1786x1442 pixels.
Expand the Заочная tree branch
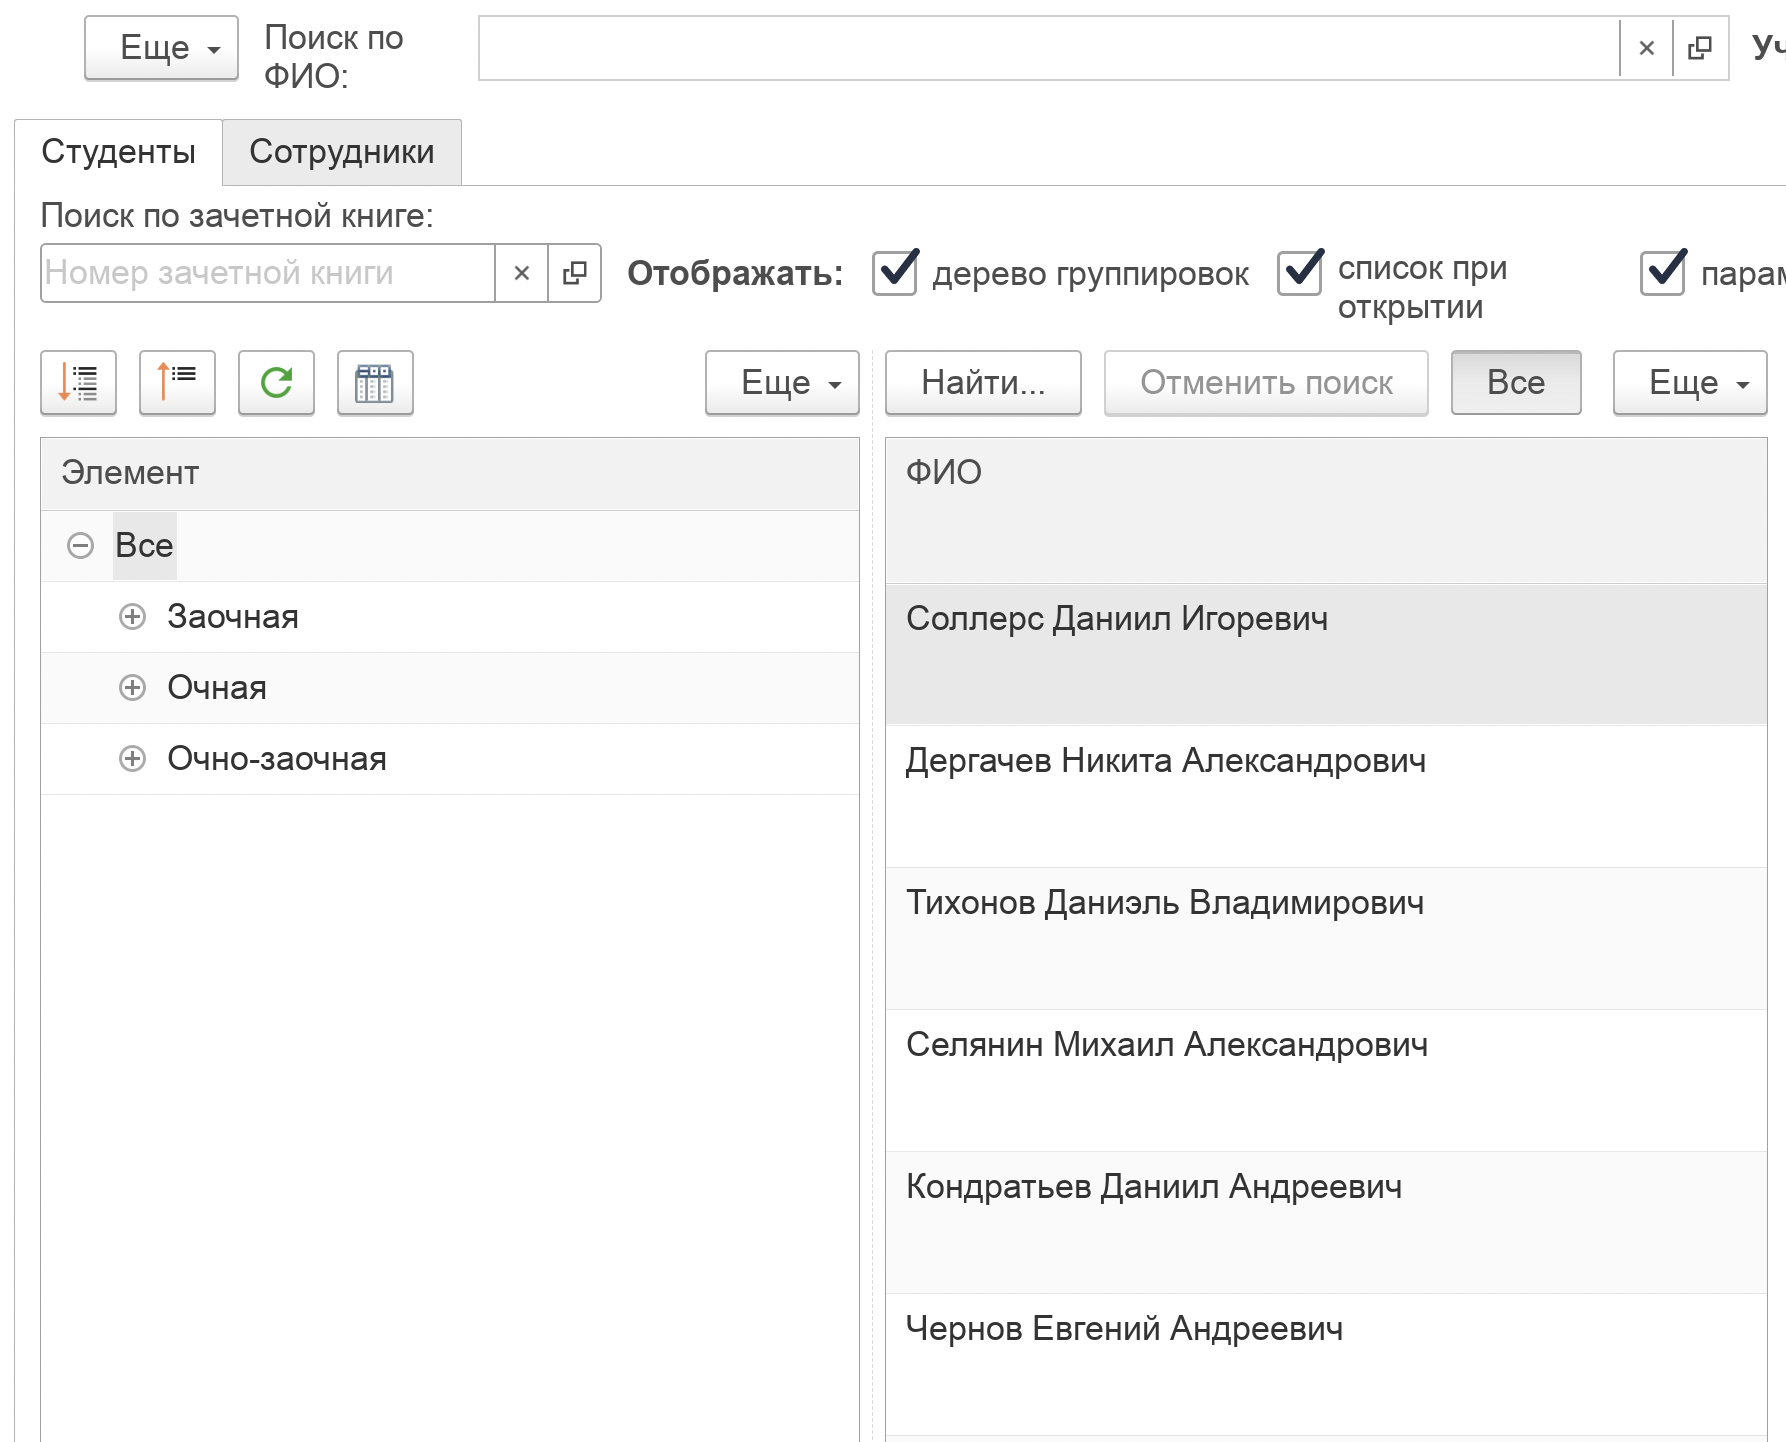click(x=132, y=617)
